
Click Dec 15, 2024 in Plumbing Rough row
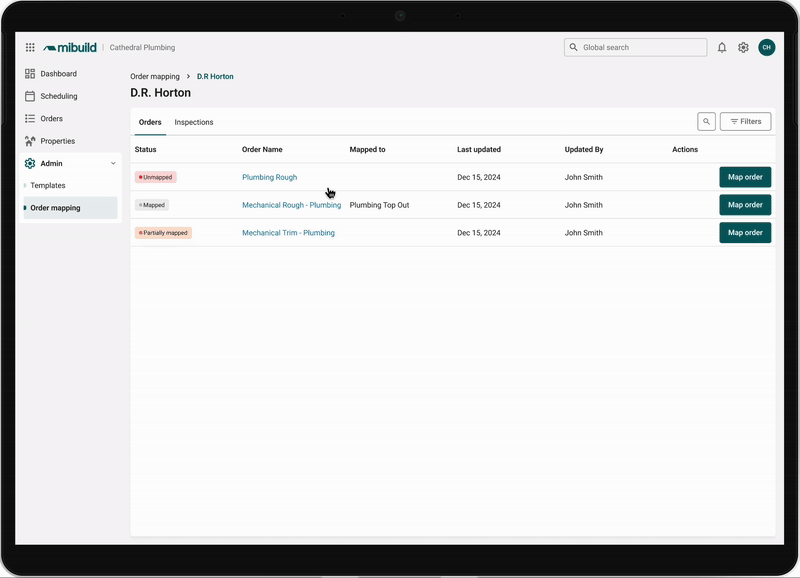(479, 177)
